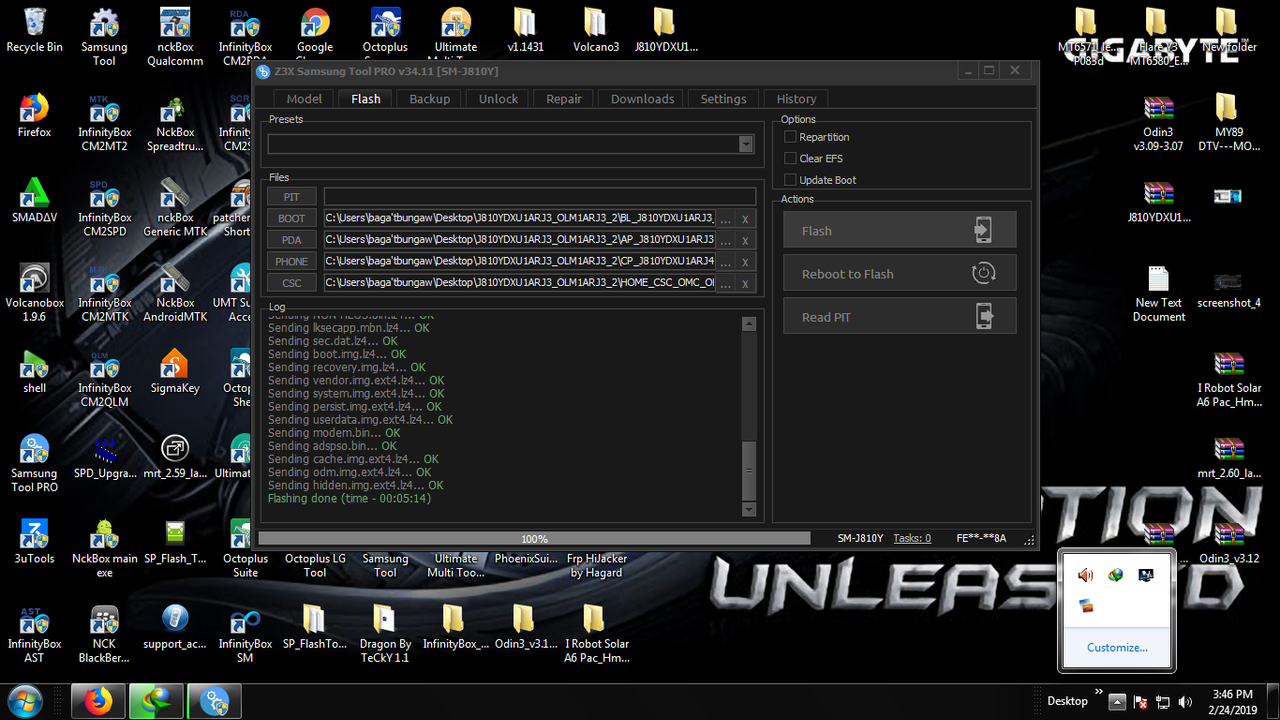The image size is (1280, 720).
Task: Click Z3X Samsung Tool taskbar button
Action: 213,702
